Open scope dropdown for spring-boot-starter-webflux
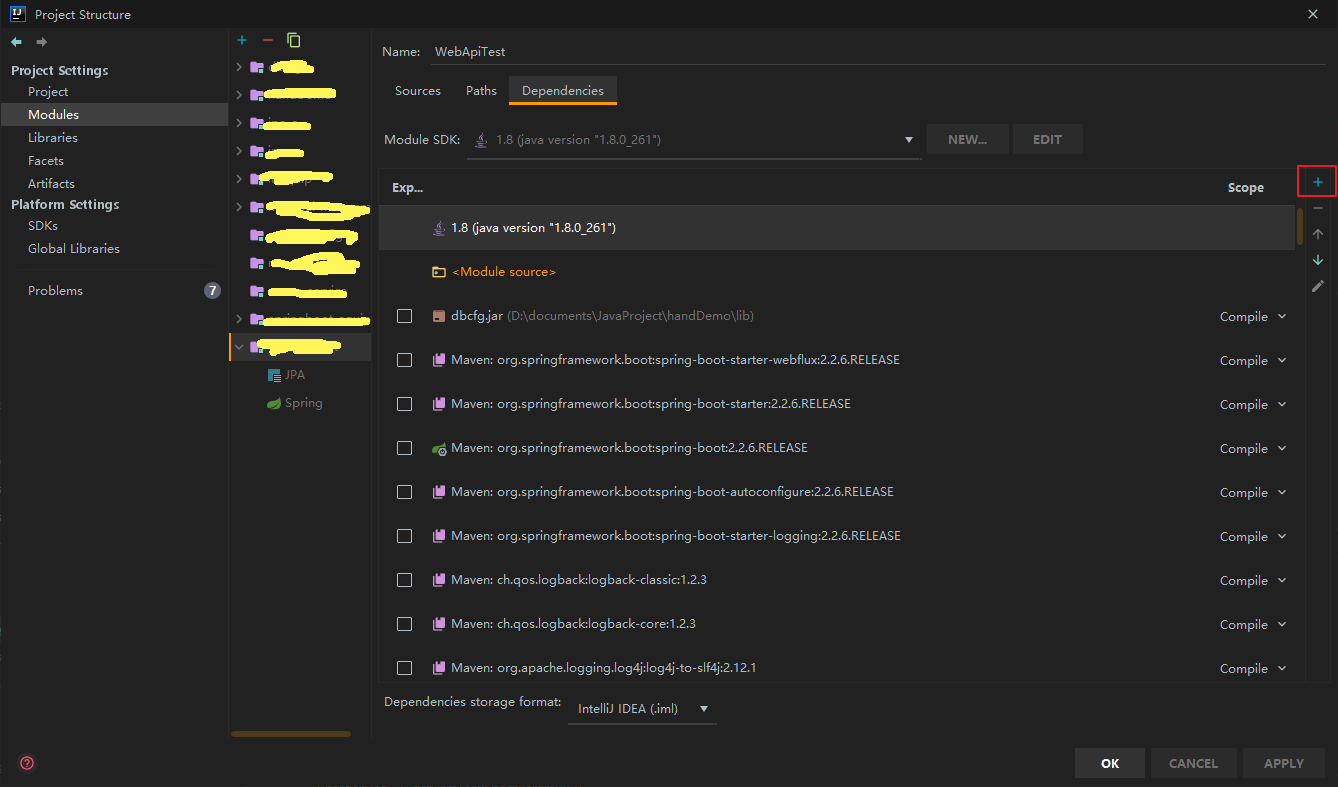 coord(1253,361)
